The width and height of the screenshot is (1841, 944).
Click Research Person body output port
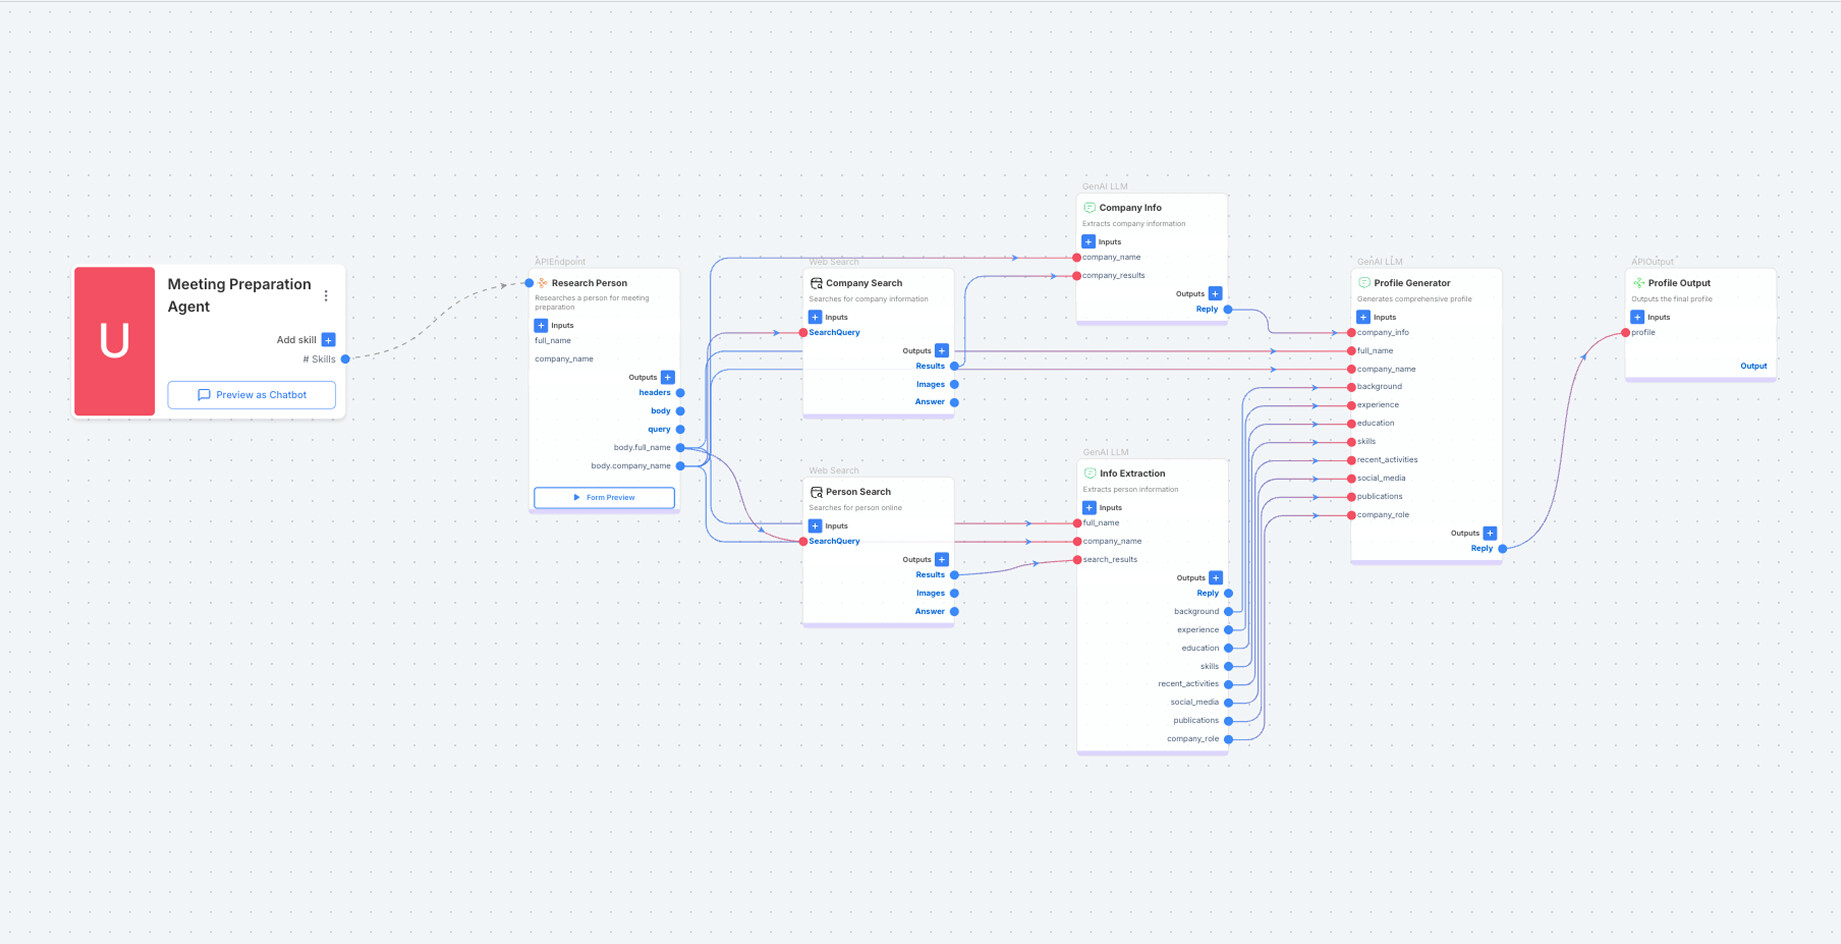point(680,411)
